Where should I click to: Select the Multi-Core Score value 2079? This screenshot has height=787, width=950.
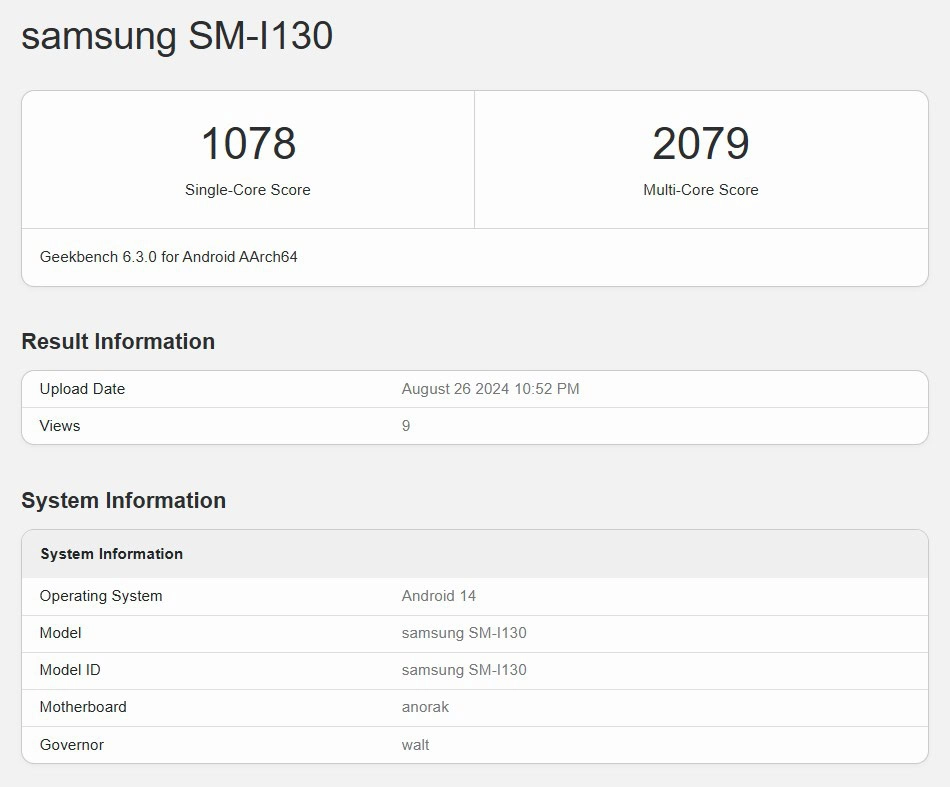tap(701, 144)
